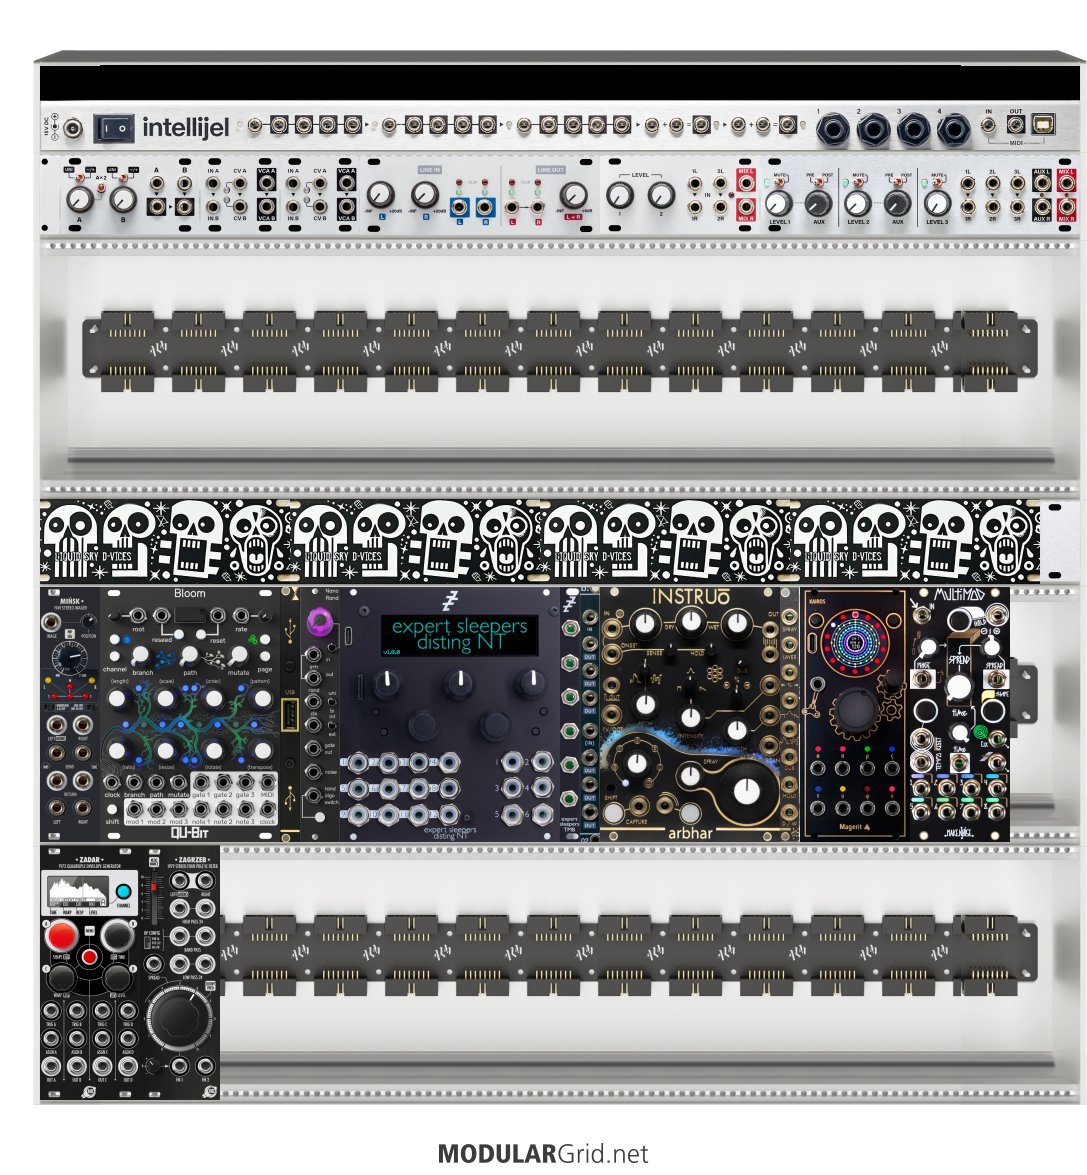Click the Nano Rand noise jack
Viewport: 1087px width, 1175px height.
(x=313, y=771)
